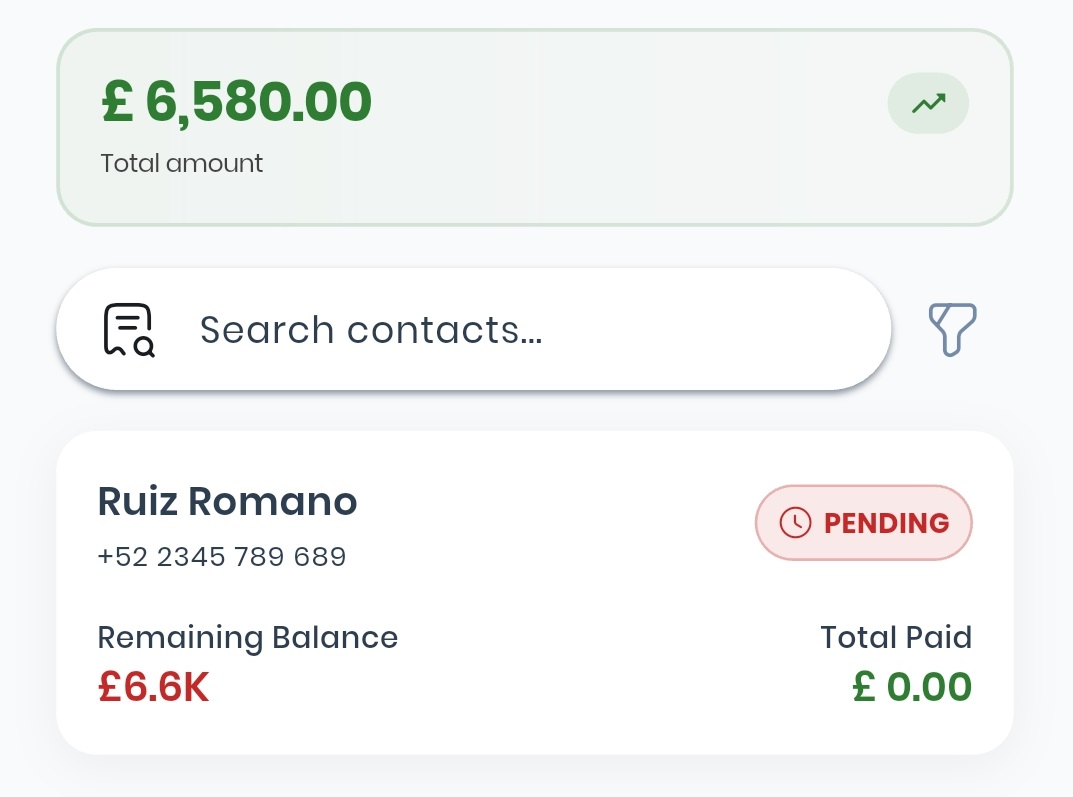
Task: Select the funnel icon beside the search field
Action: point(951,329)
